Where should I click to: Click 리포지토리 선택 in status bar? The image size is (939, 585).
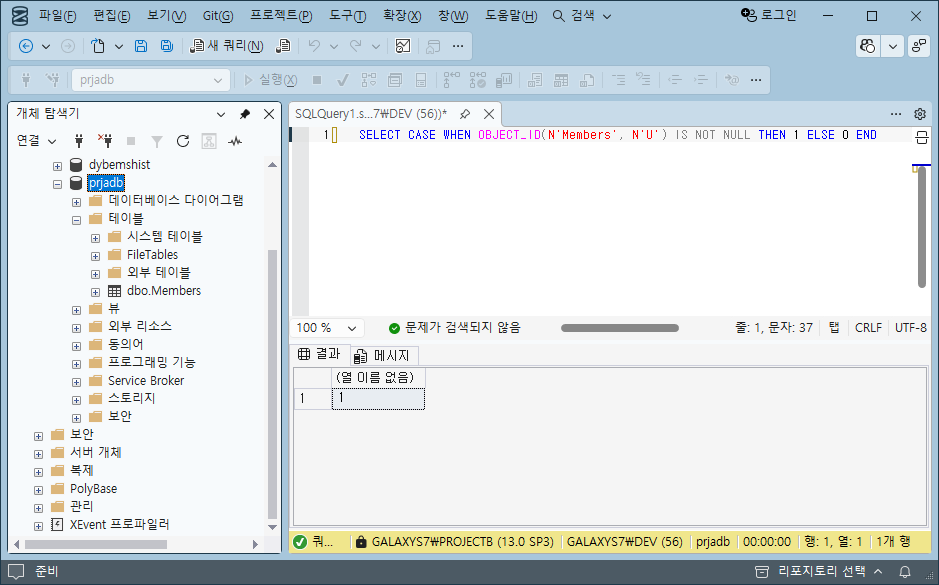pyautogui.click(x=819, y=571)
